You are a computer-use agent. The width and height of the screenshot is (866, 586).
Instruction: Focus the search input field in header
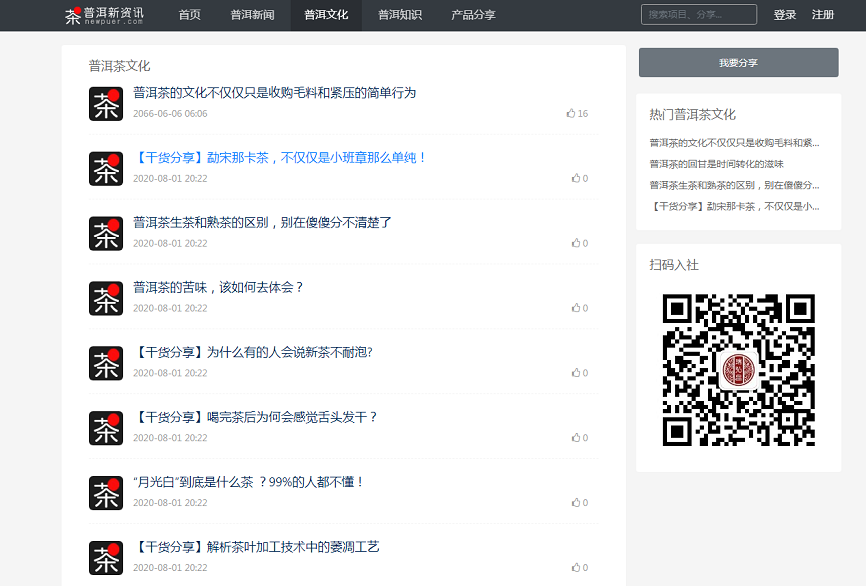pyautogui.click(x=698, y=15)
